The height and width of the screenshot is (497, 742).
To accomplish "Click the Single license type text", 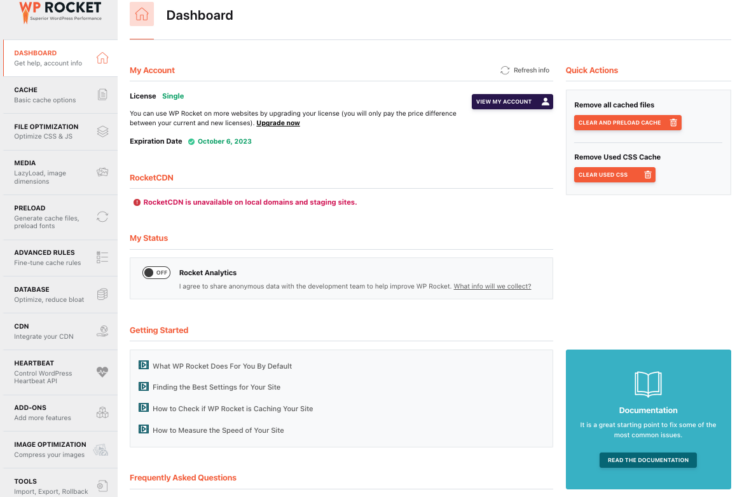I will (173, 96).
